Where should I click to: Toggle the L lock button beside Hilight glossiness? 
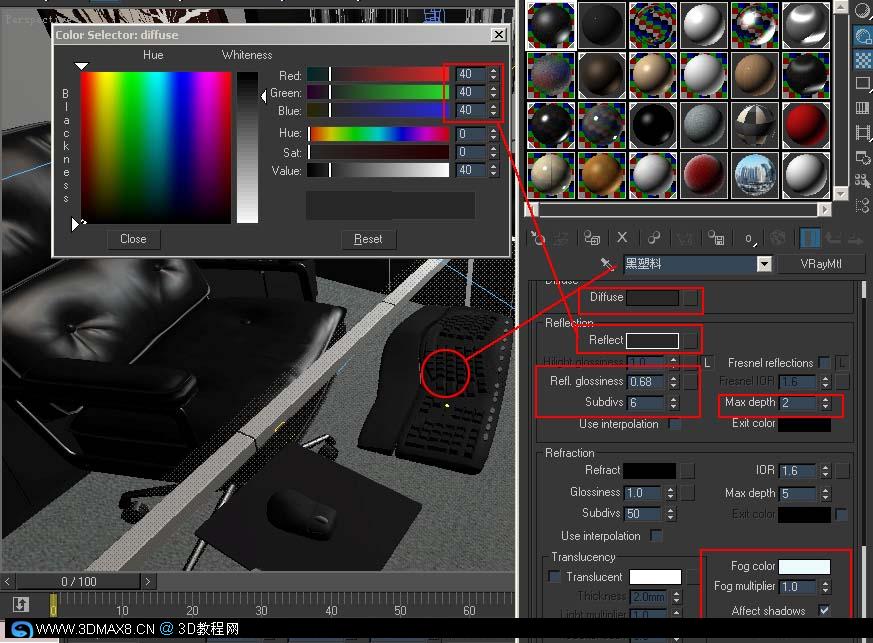tap(707, 363)
